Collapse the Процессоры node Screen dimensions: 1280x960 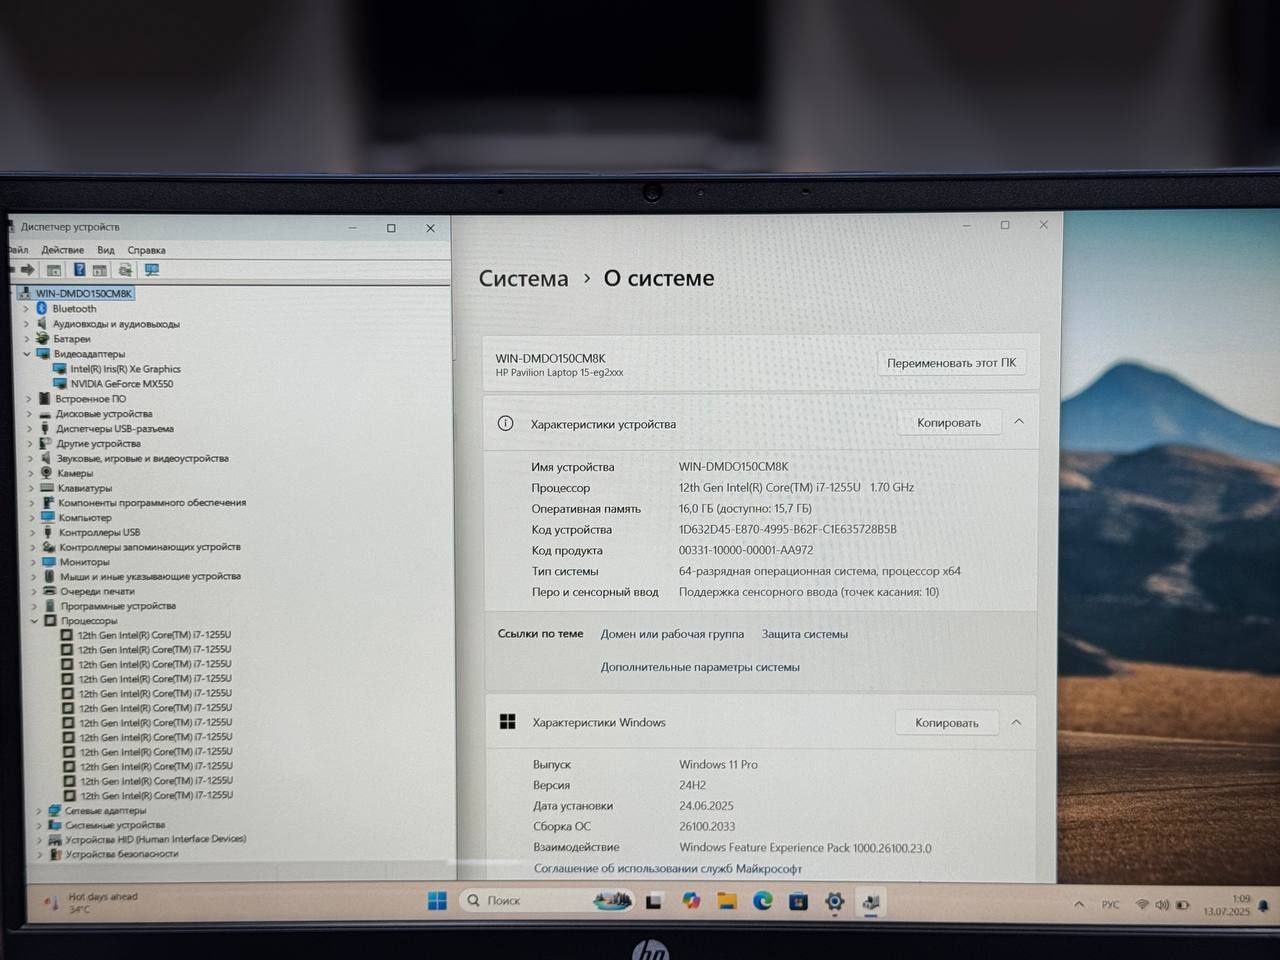(x=34, y=621)
